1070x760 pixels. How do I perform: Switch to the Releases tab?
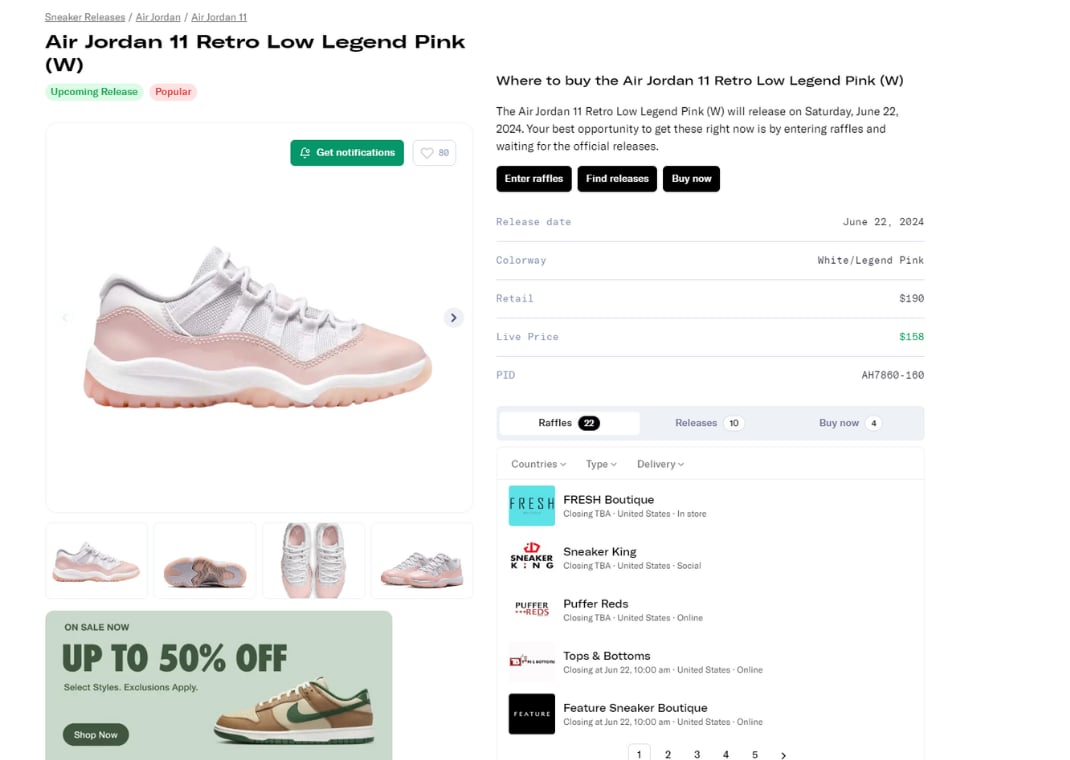[709, 423]
